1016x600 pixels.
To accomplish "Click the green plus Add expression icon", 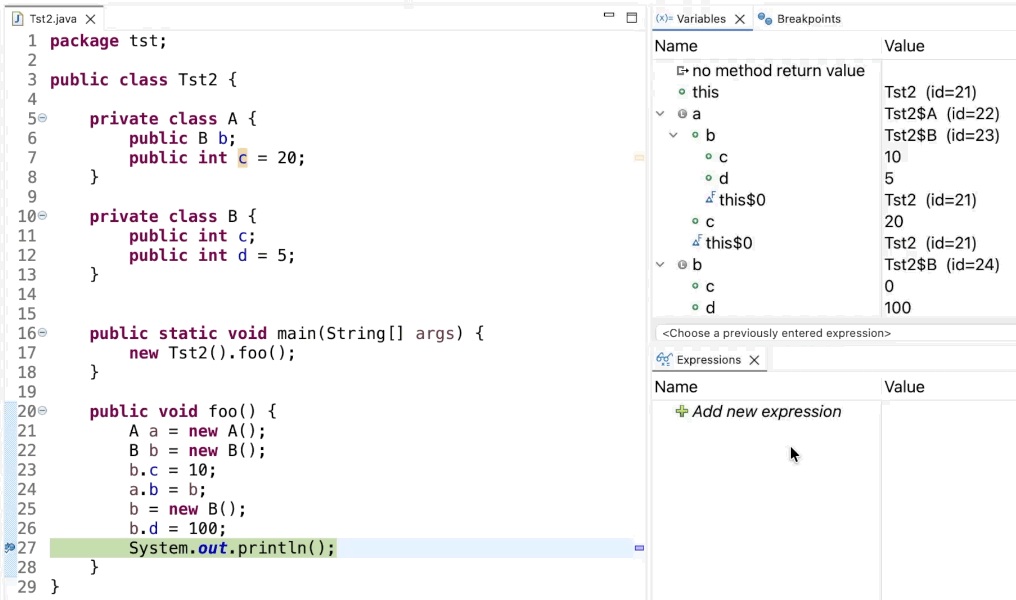I will [682, 411].
